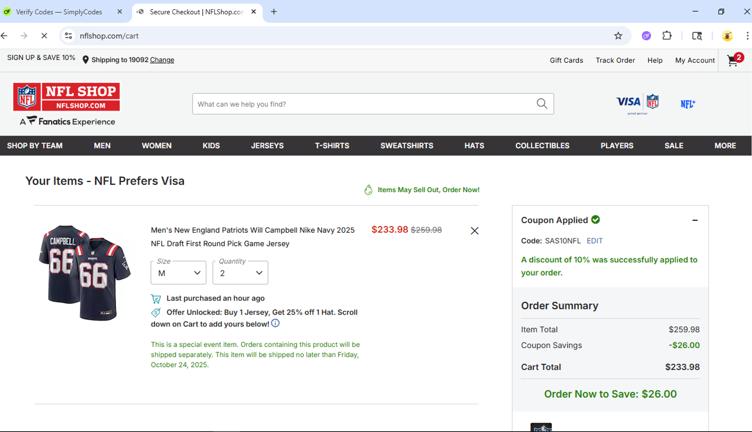Open the PLAYERS menu

click(617, 145)
